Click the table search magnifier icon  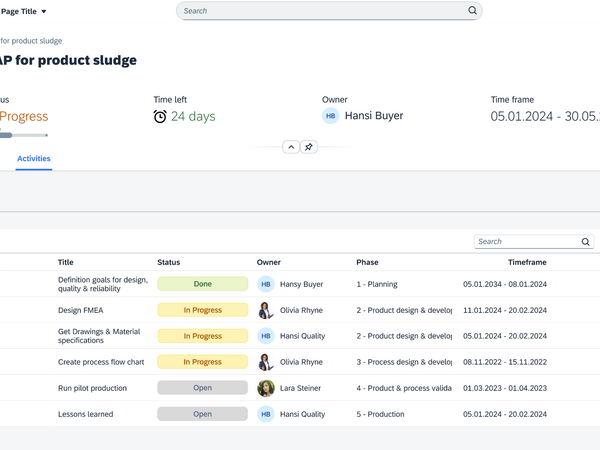[x=586, y=242]
